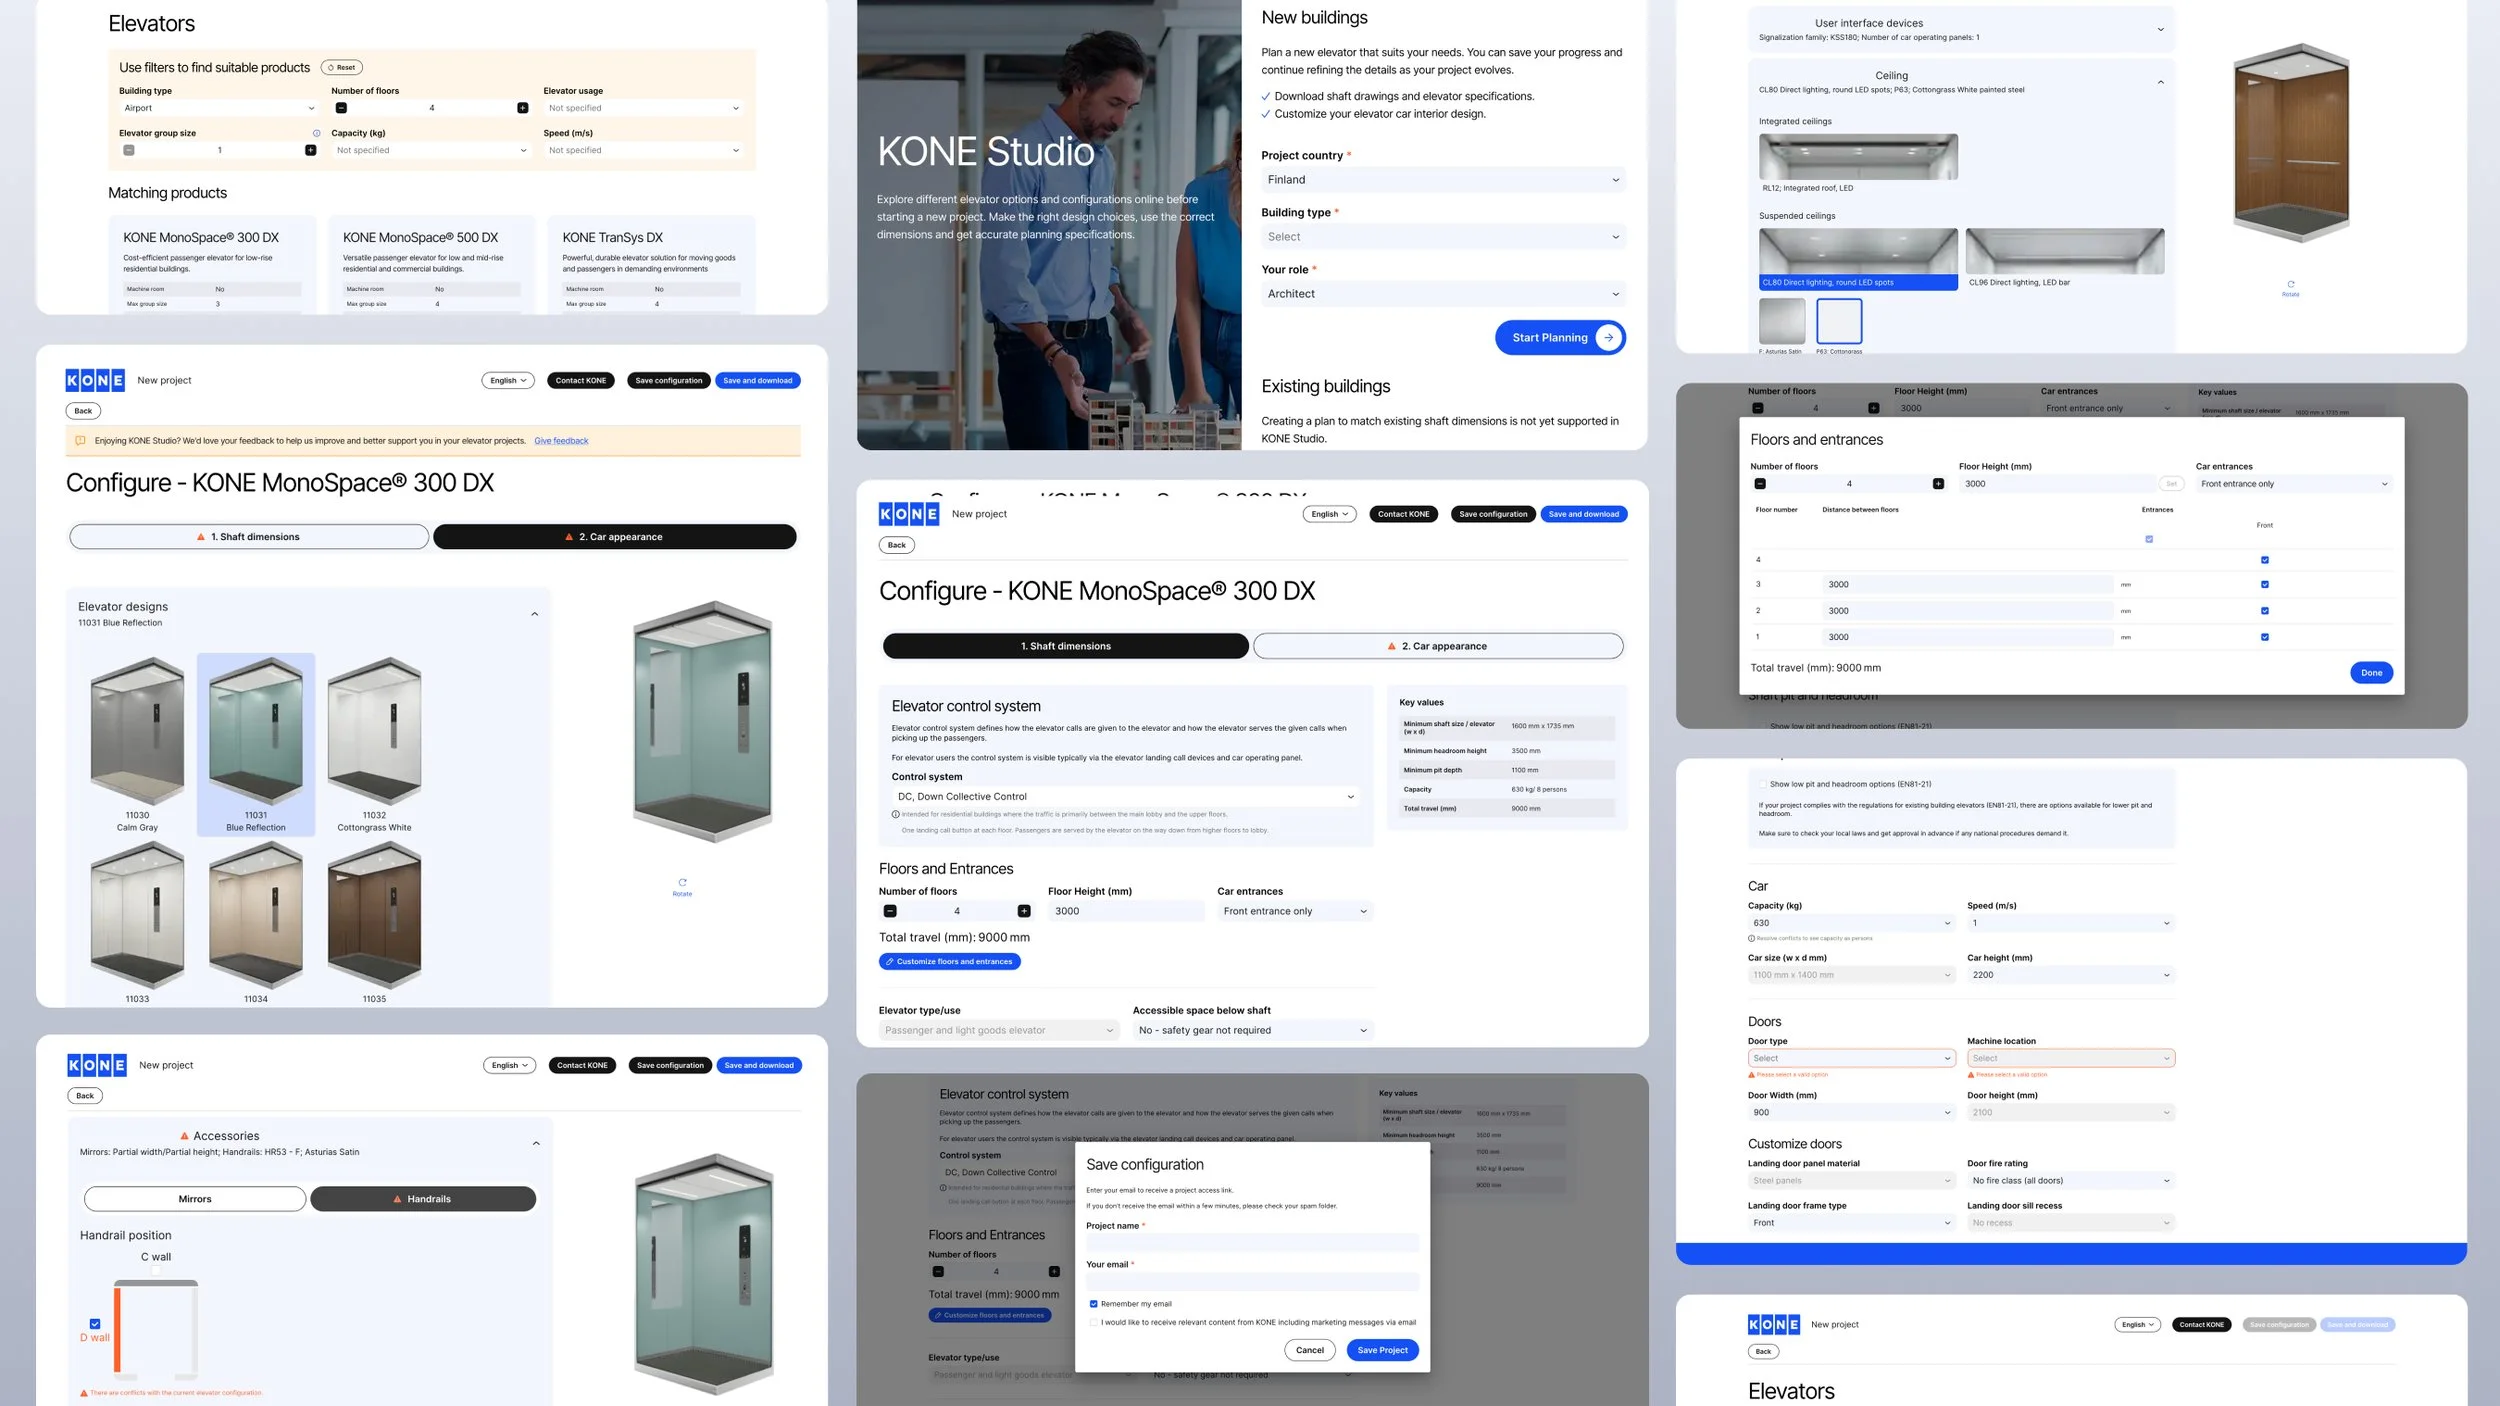Click arrow icon on Start Planning button
This screenshot has height=1406, width=2500.
[1608, 338]
